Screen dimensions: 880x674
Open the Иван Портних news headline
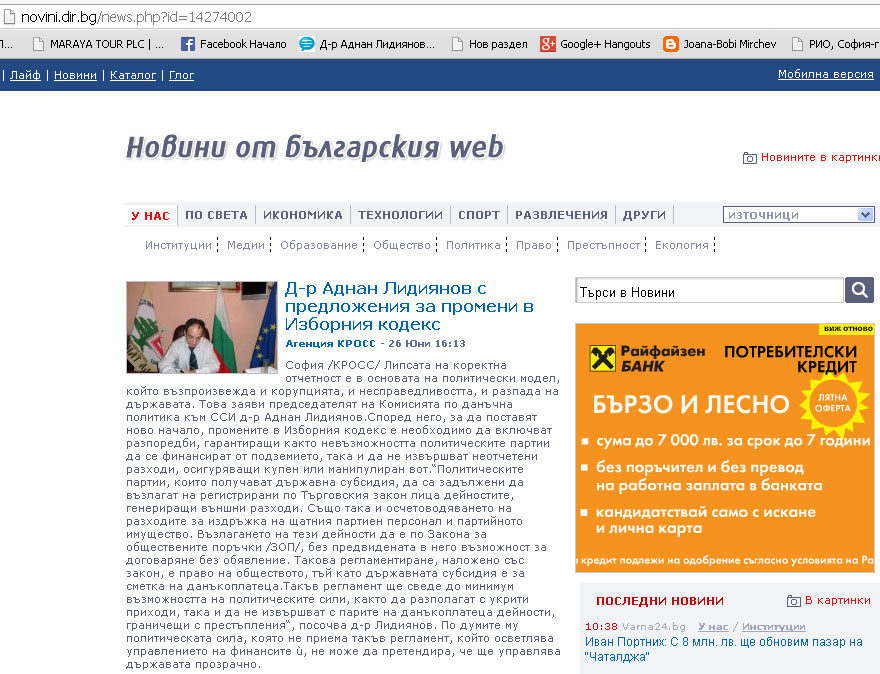tap(724, 649)
